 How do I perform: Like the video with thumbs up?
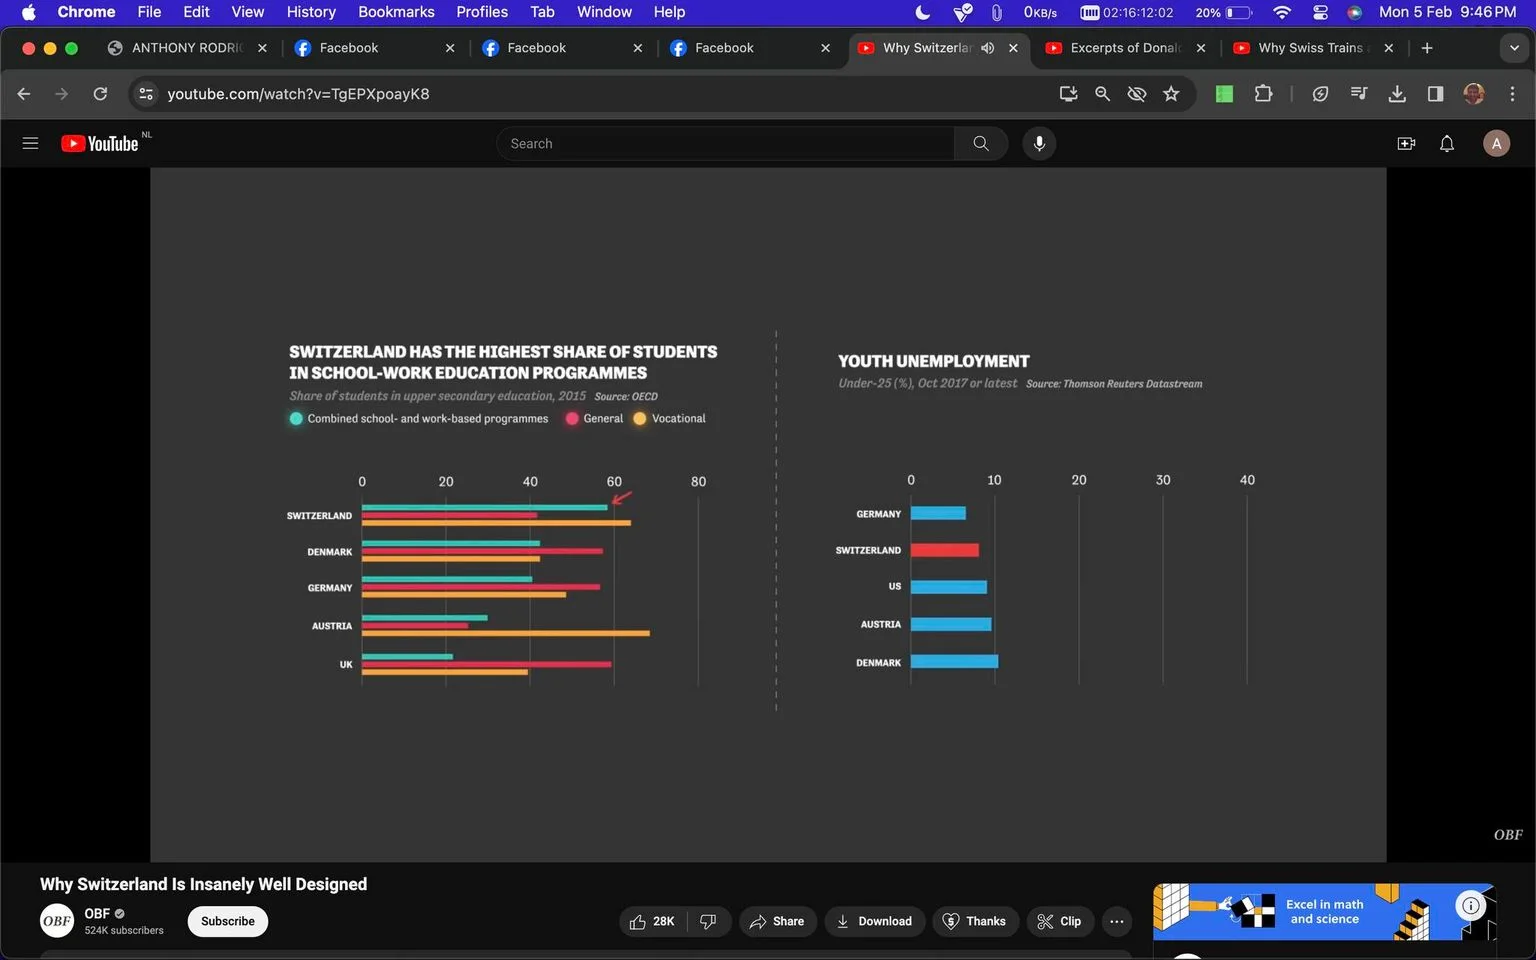(652, 921)
